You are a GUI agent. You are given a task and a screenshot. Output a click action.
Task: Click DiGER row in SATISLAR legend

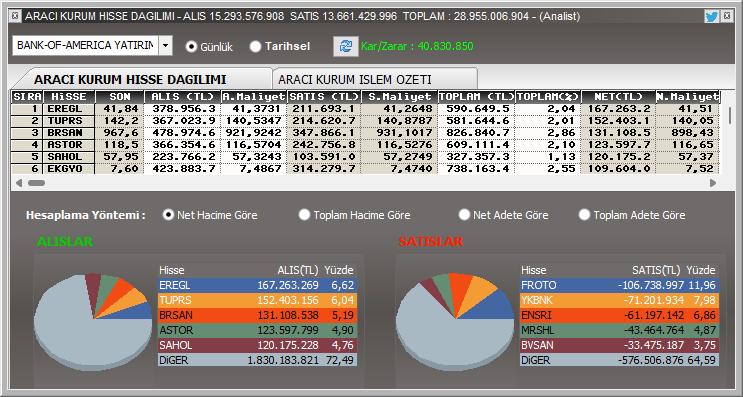click(619, 360)
